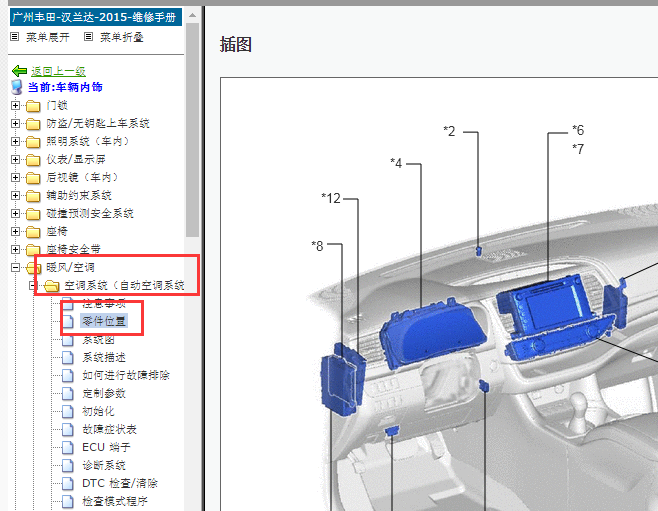Image resolution: width=658 pixels, height=511 pixels.
Task: Select the 辅助约束系统 folder label
Action: point(79,196)
